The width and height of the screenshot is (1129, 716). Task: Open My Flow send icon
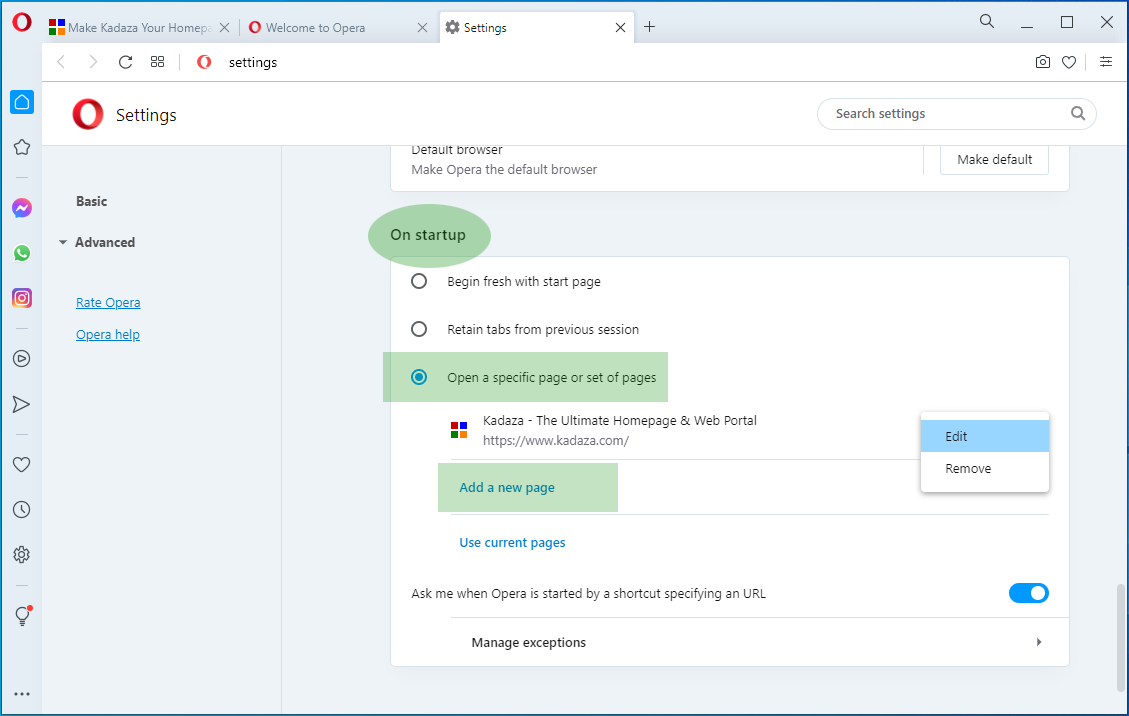click(22, 404)
